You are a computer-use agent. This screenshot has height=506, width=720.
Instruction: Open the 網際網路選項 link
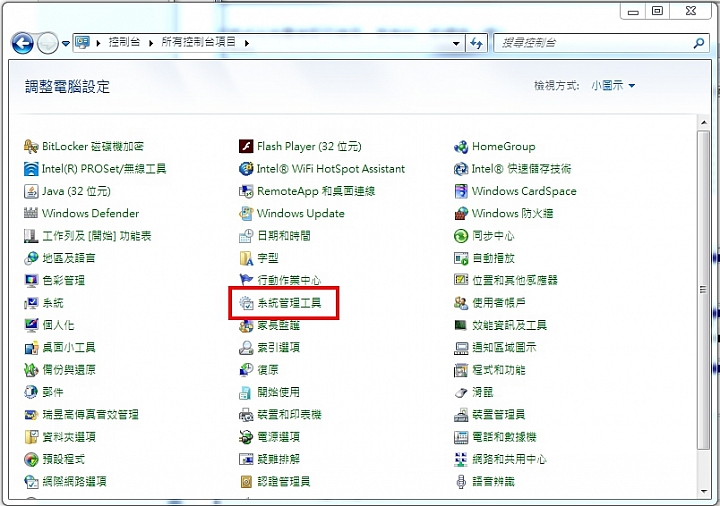pos(74,482)
